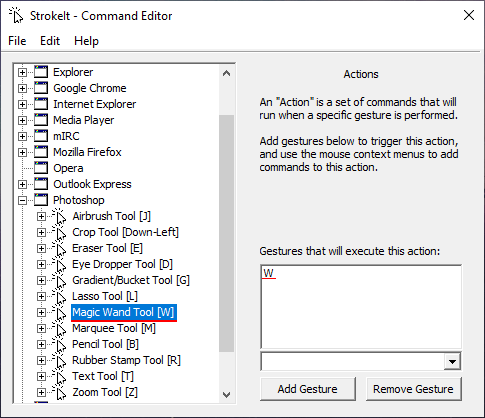Screen dimensions: 485x418
Task: Click inside the gesture combo box field
Action: [353, 361]
